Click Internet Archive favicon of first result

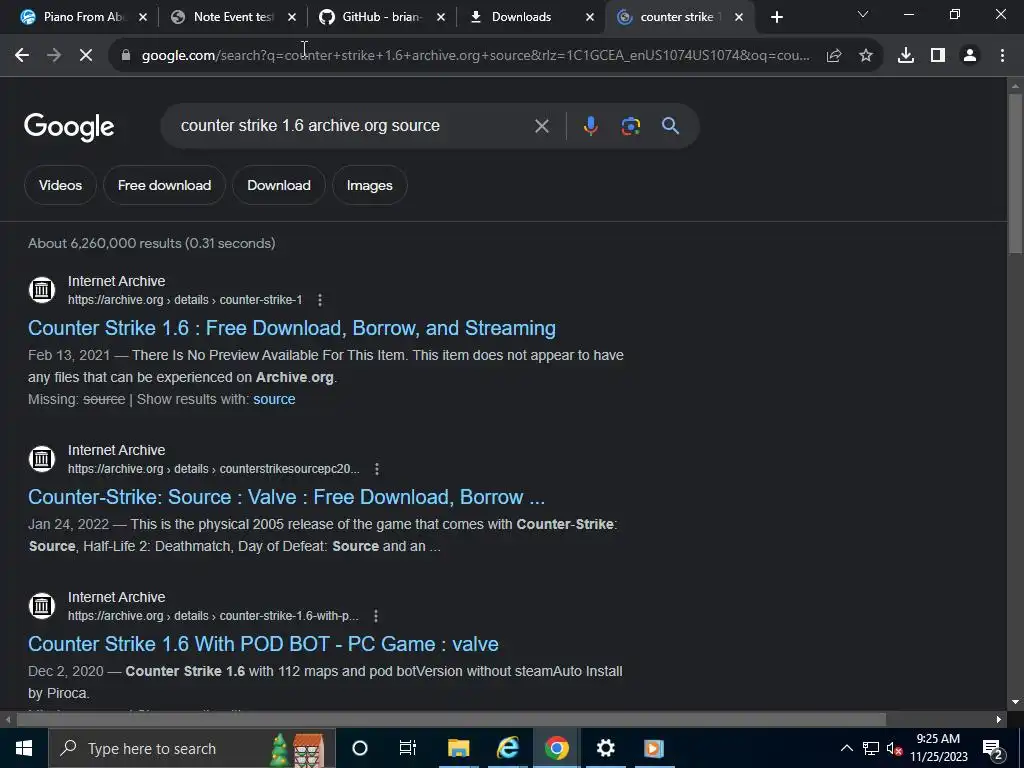pos(42,289)
